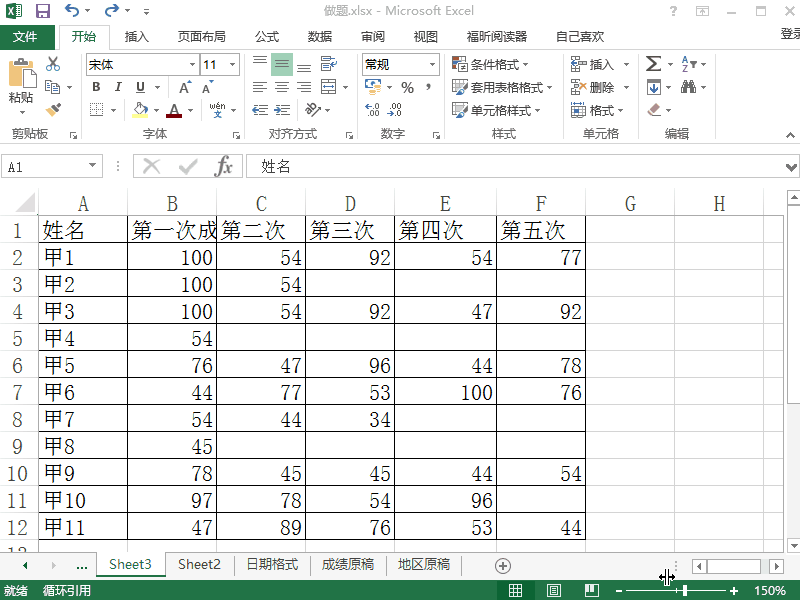Select column G header
800x600 pixels.
[630, 204]
